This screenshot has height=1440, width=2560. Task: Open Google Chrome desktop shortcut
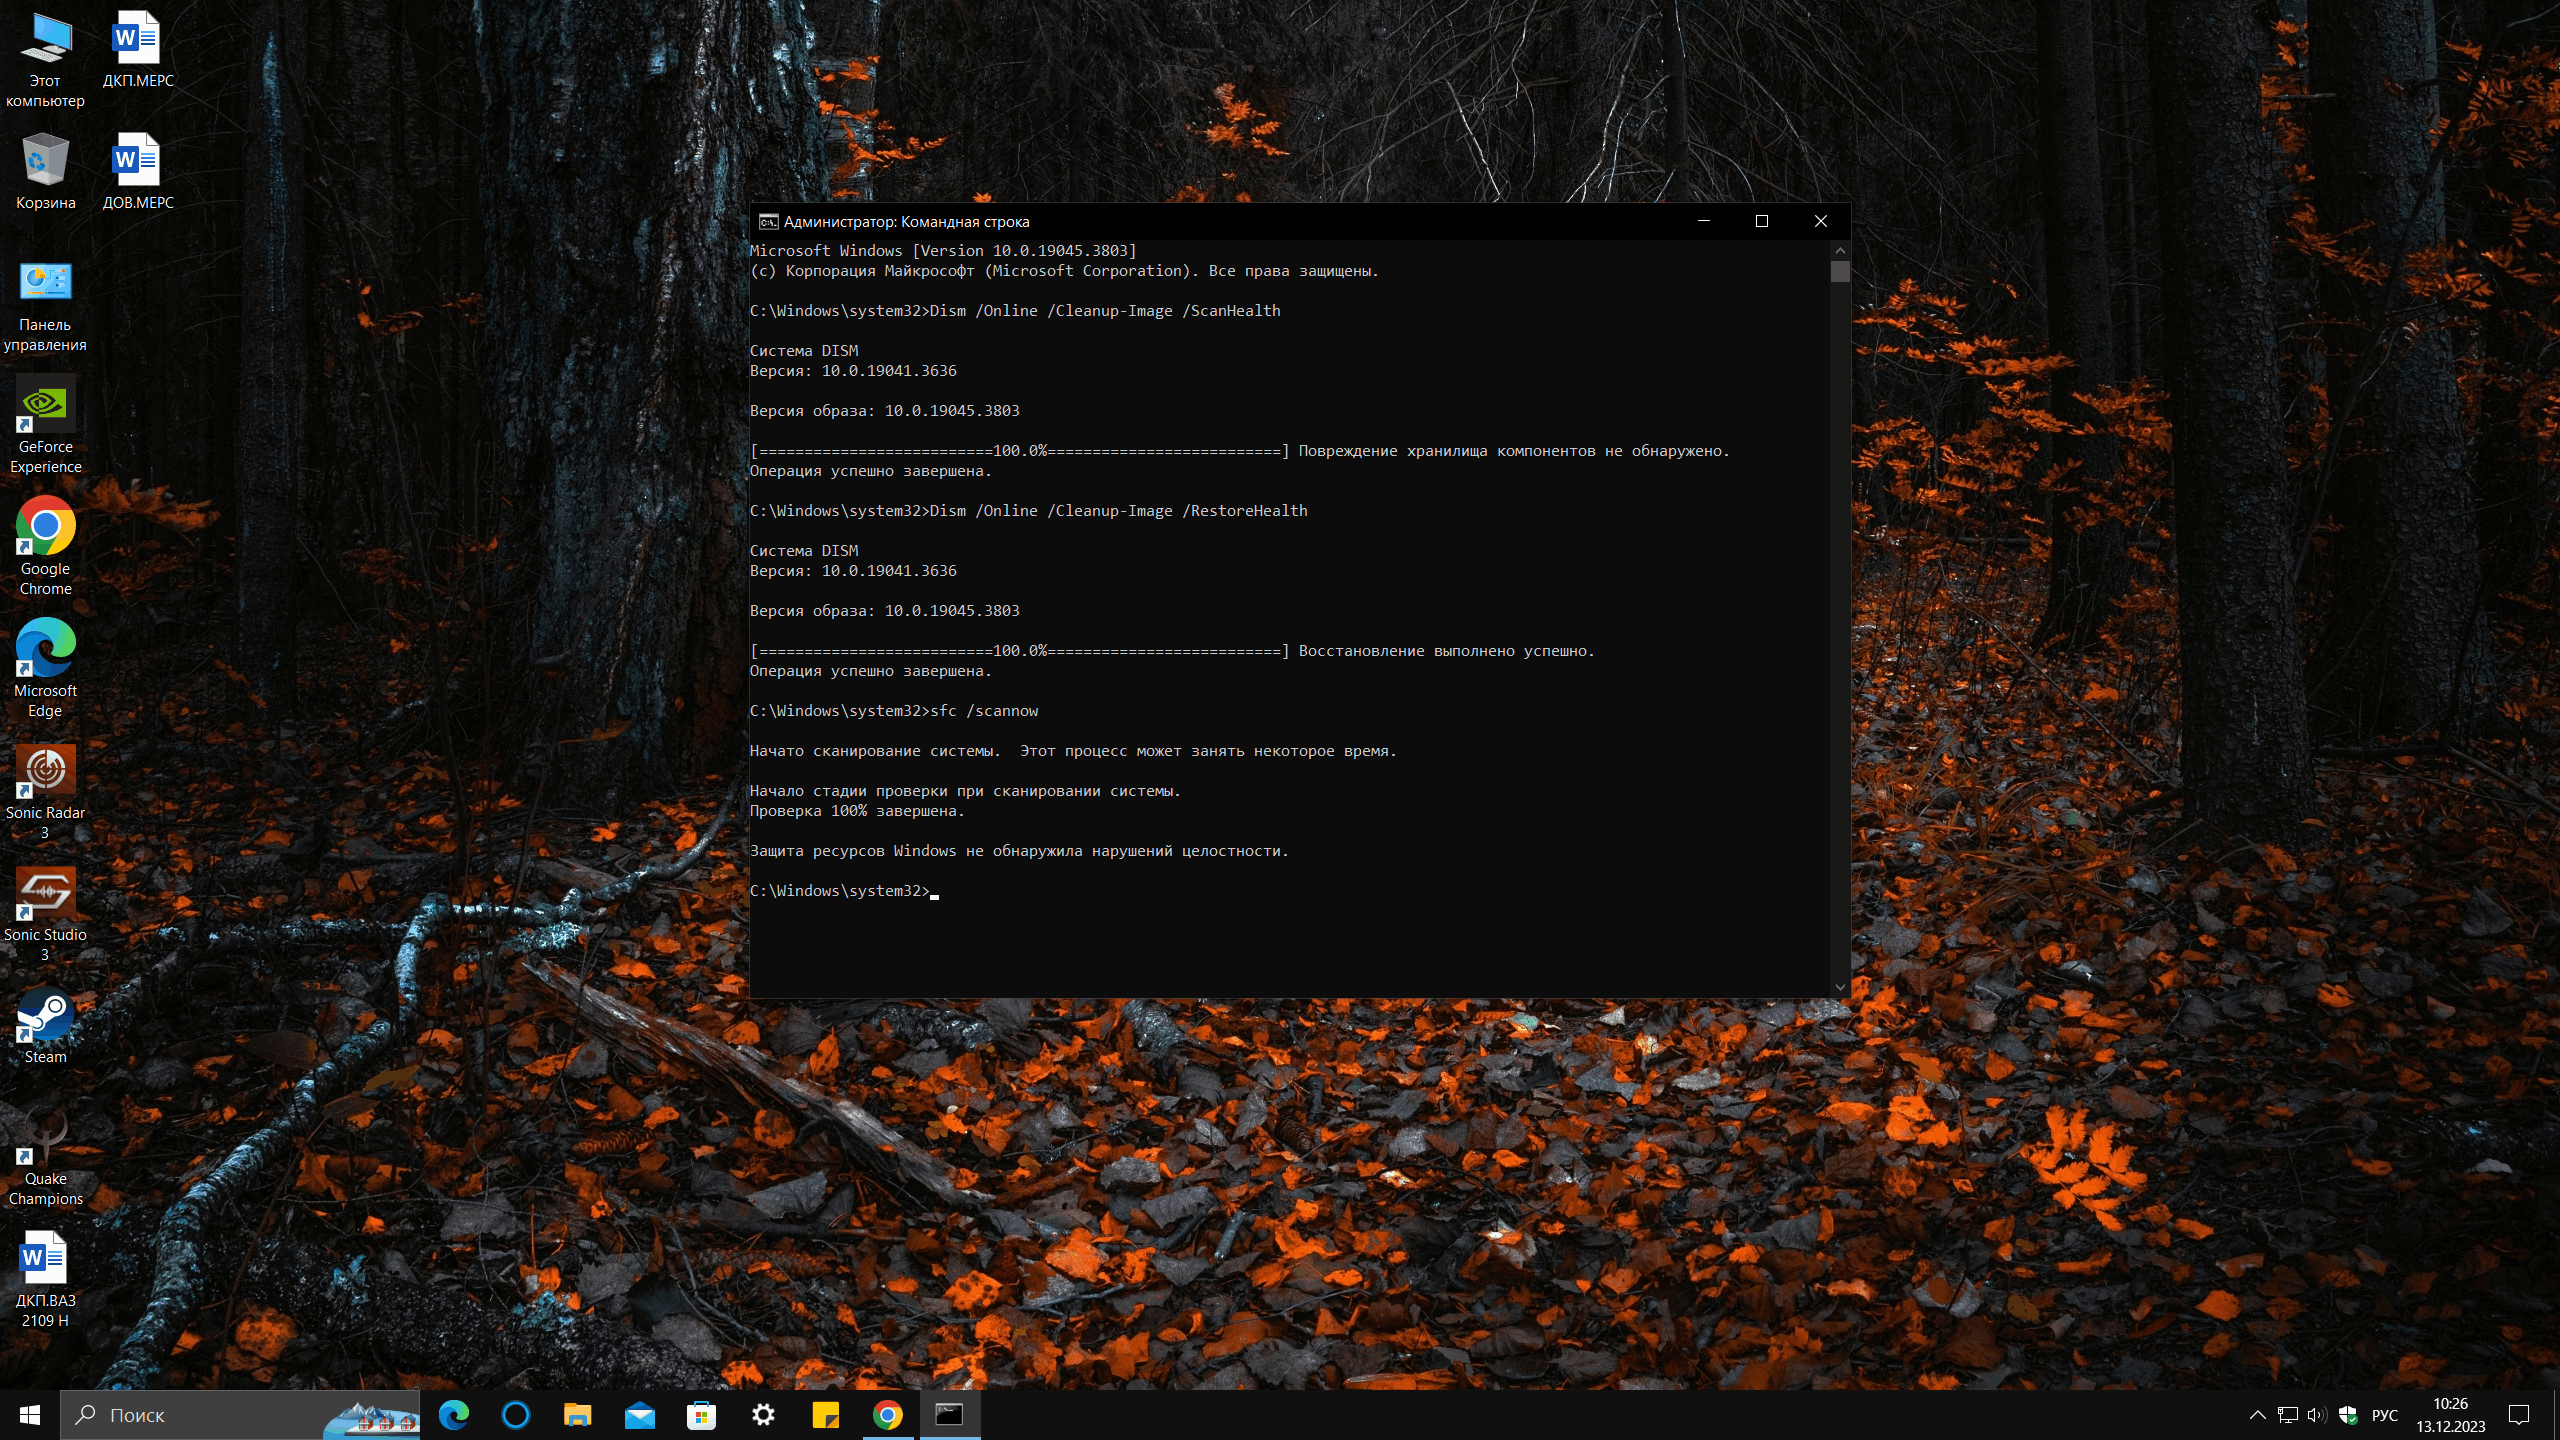(44, 527)
